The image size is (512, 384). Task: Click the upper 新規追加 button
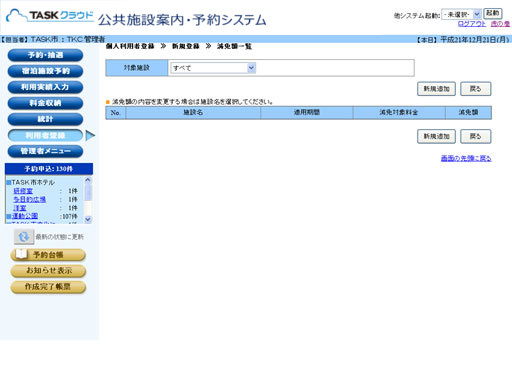(436, 89)
